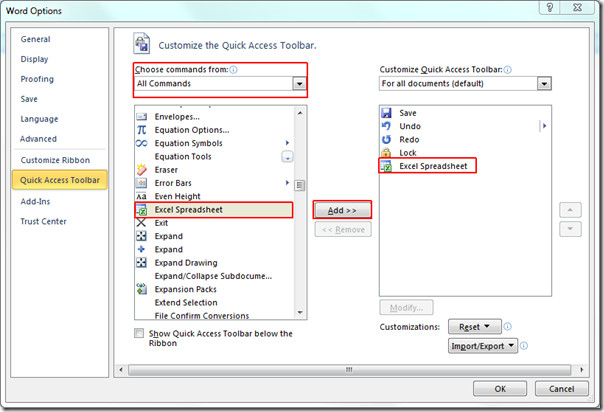This screenshot has width=604, height=412.
Task: Open the Choose commands from dropdown
Action: pyautogui.click(x=299, y=84)
